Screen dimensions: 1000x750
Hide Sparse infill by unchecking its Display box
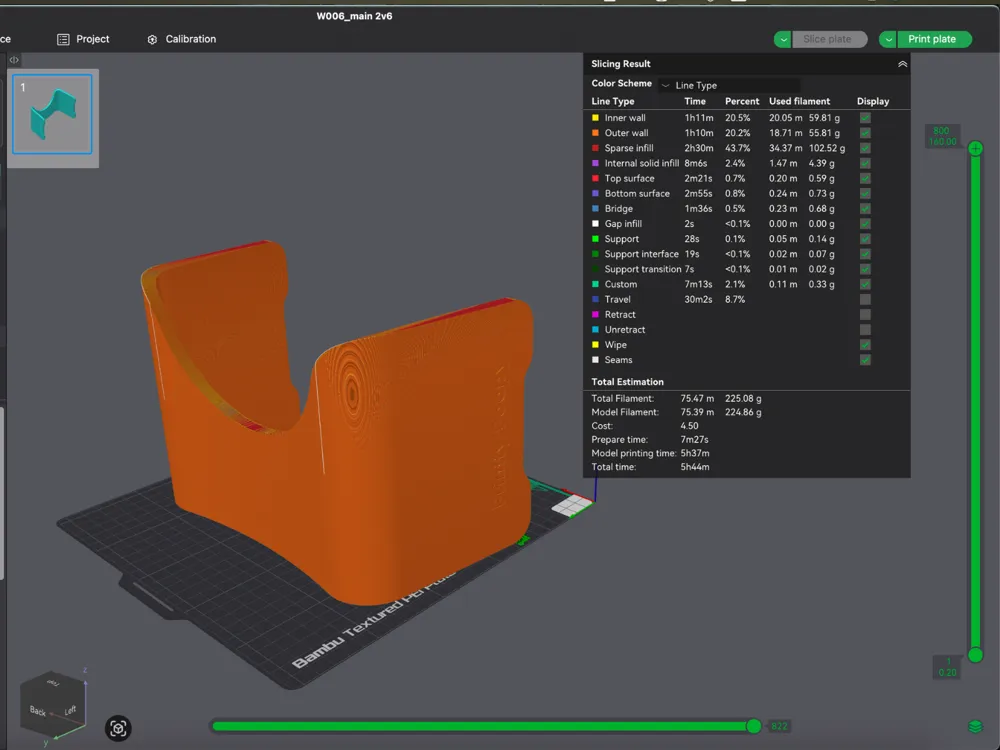coord(864,148)
